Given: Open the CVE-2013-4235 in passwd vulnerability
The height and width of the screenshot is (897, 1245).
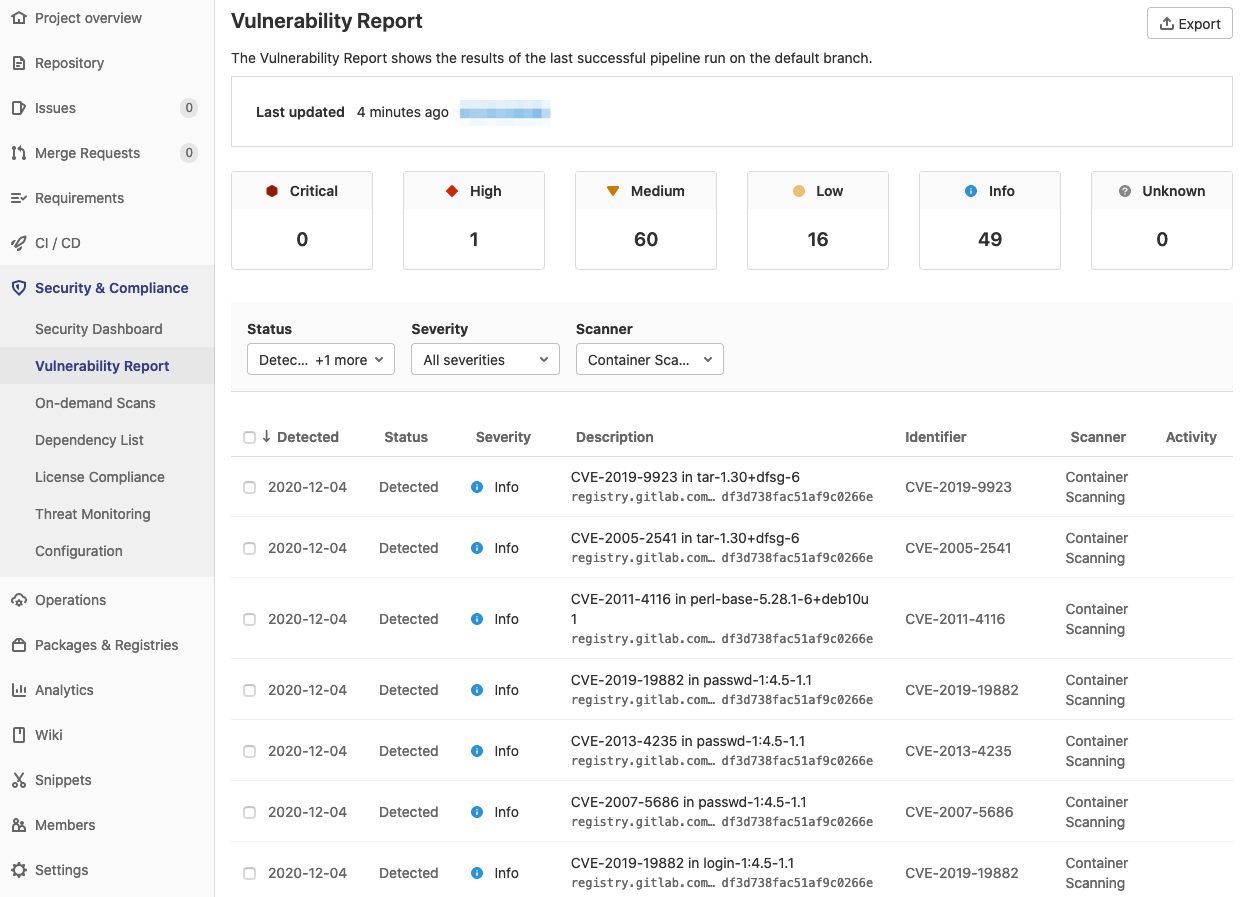Looking at the screenshot, I should pos(687,741).
